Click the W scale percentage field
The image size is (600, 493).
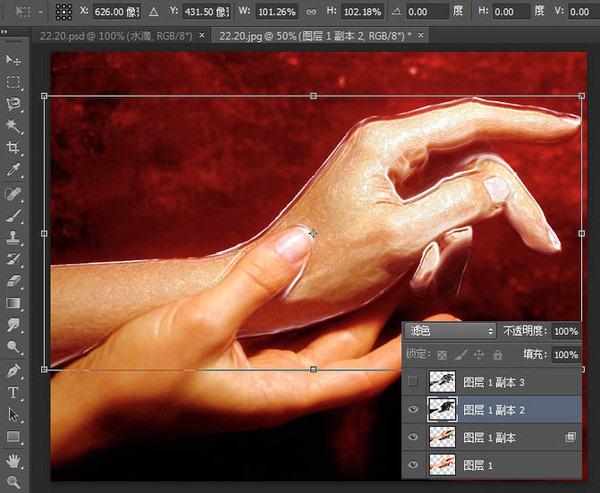coord(277,12)
